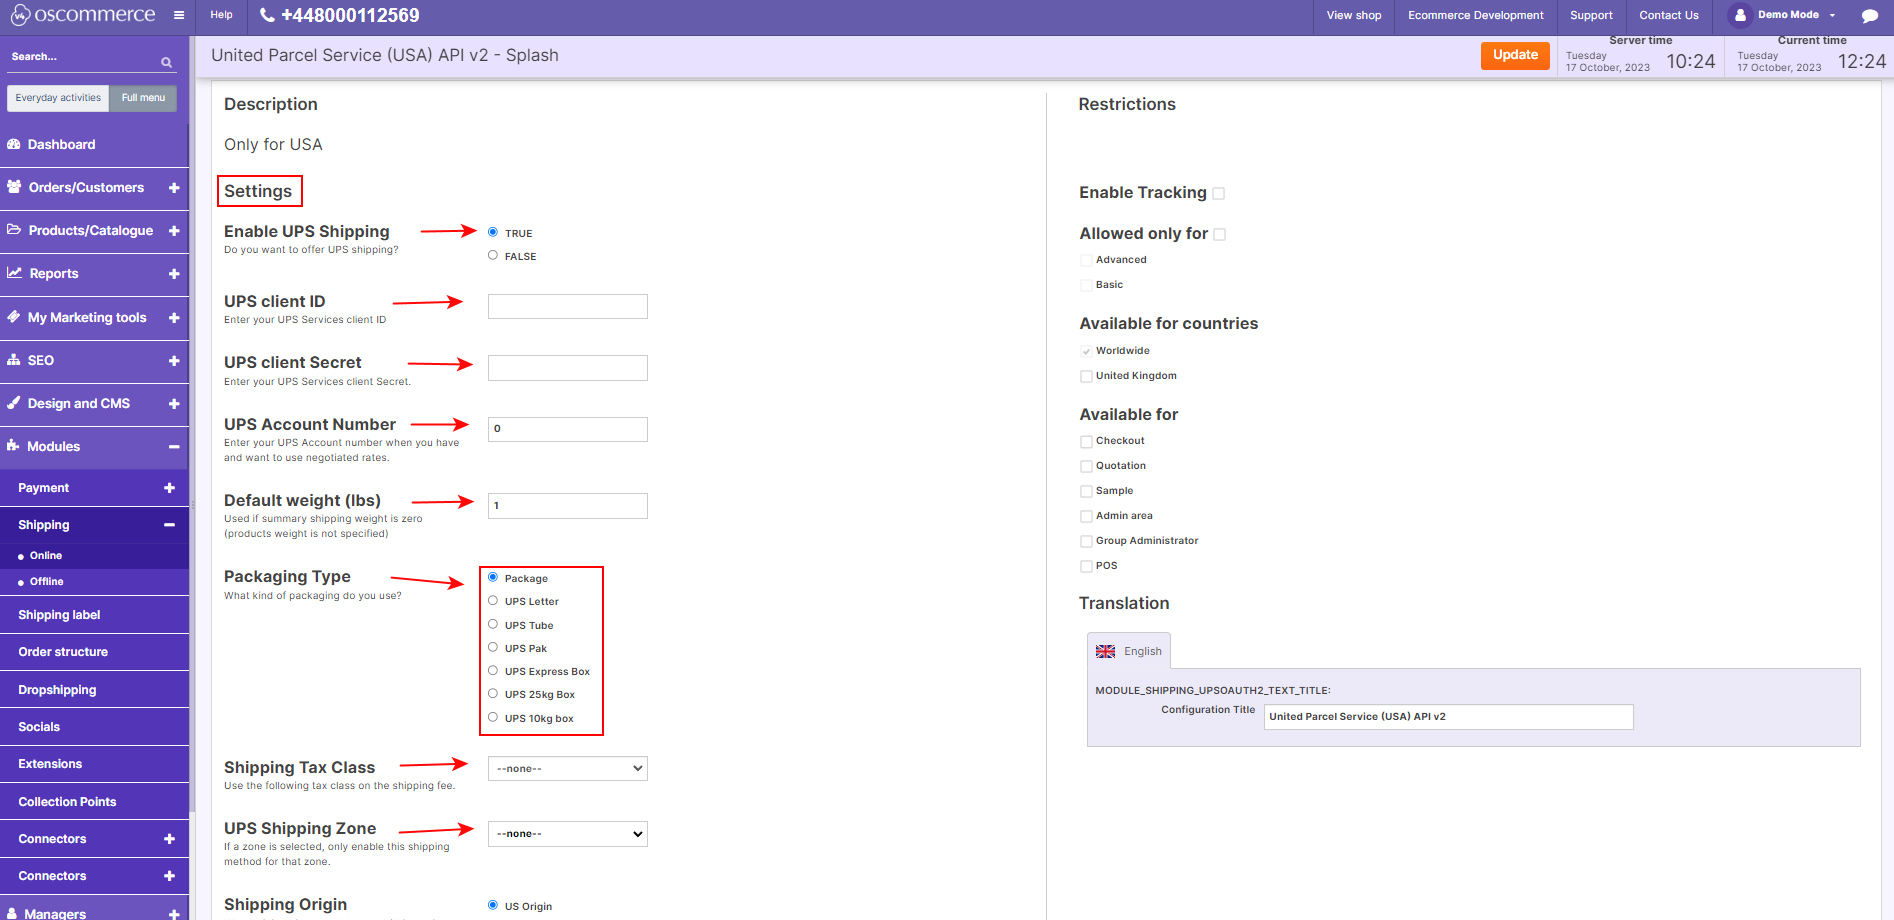Collapse the Modules section minus icon

(174, 447)
